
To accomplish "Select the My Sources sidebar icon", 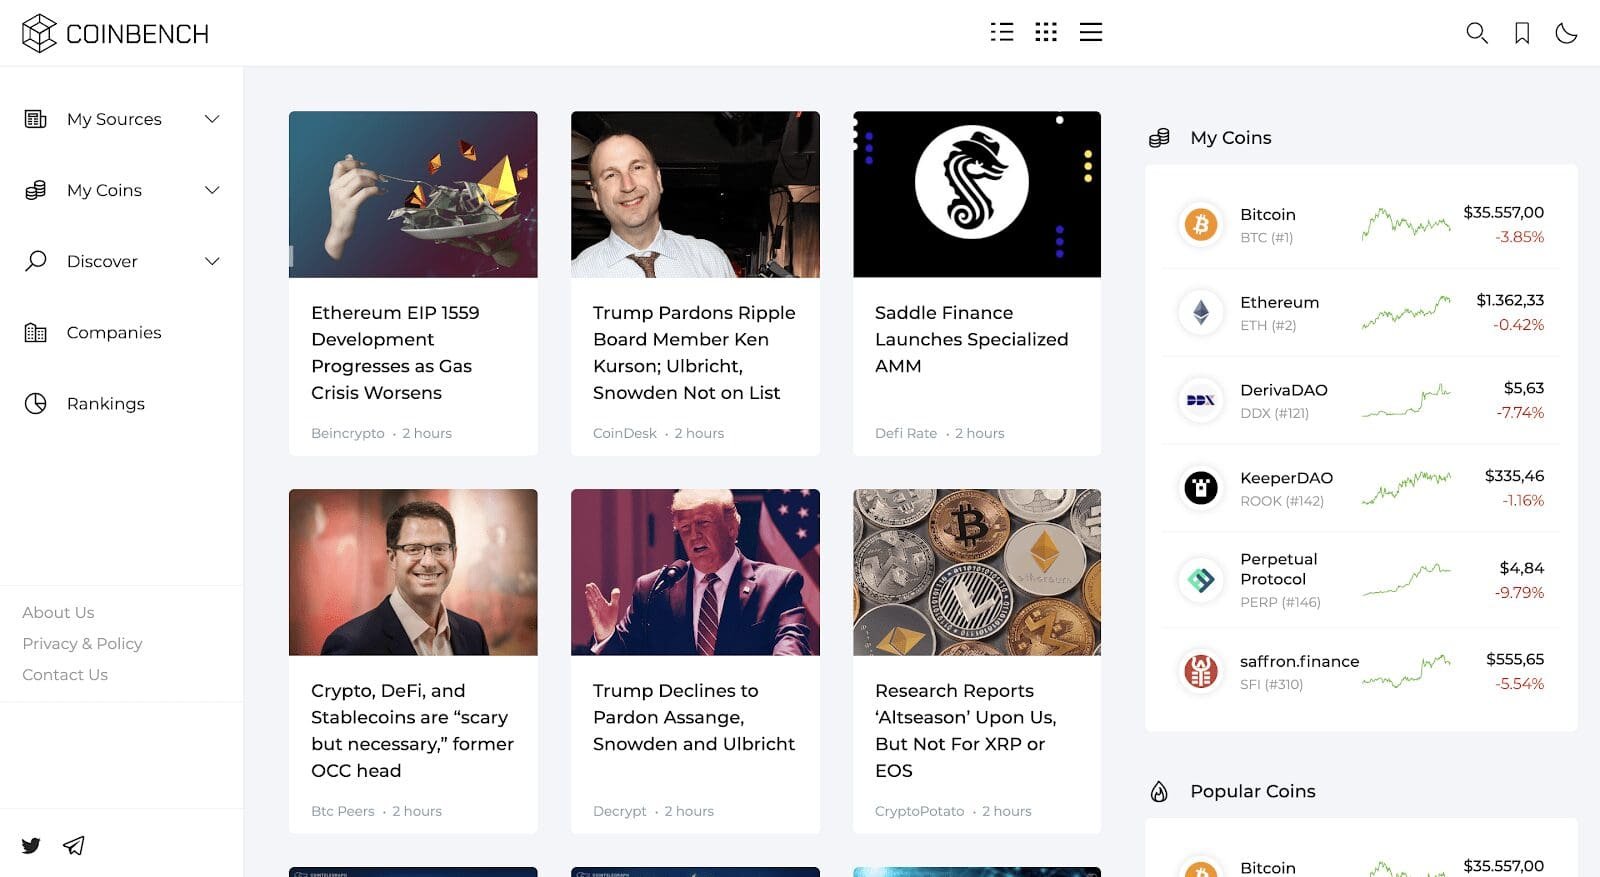I will click(35, 119).
